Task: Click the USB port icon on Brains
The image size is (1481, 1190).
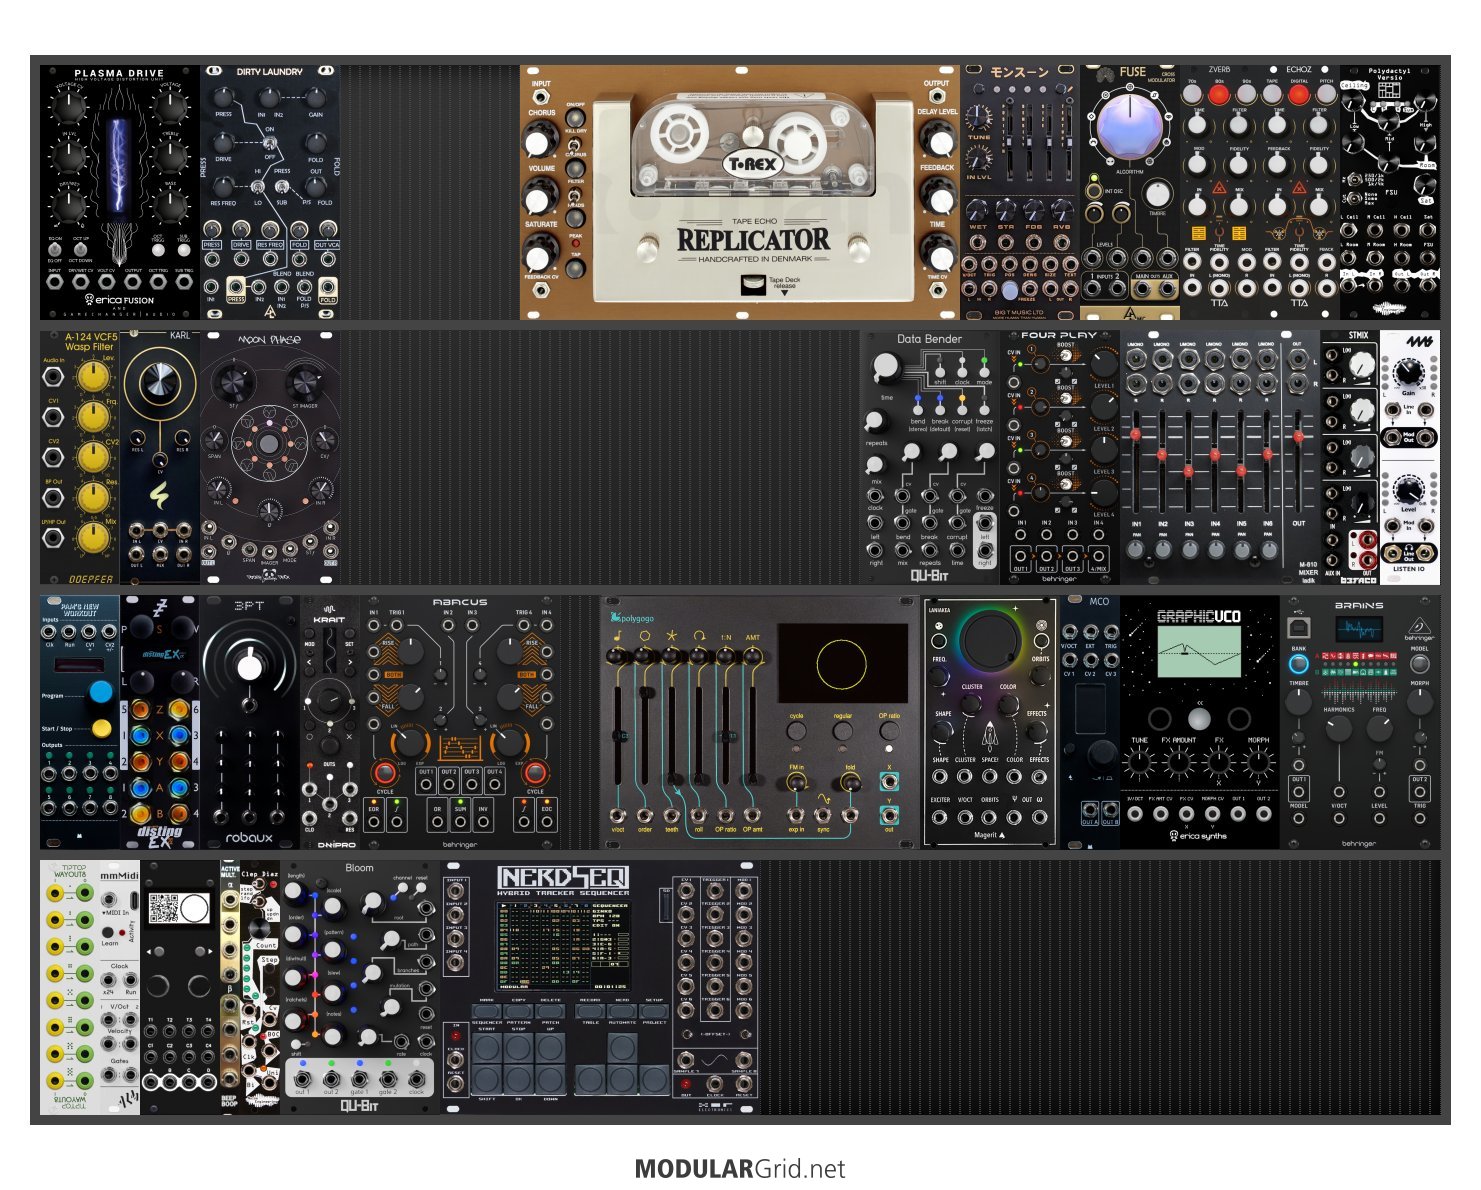Action: 1299,627
